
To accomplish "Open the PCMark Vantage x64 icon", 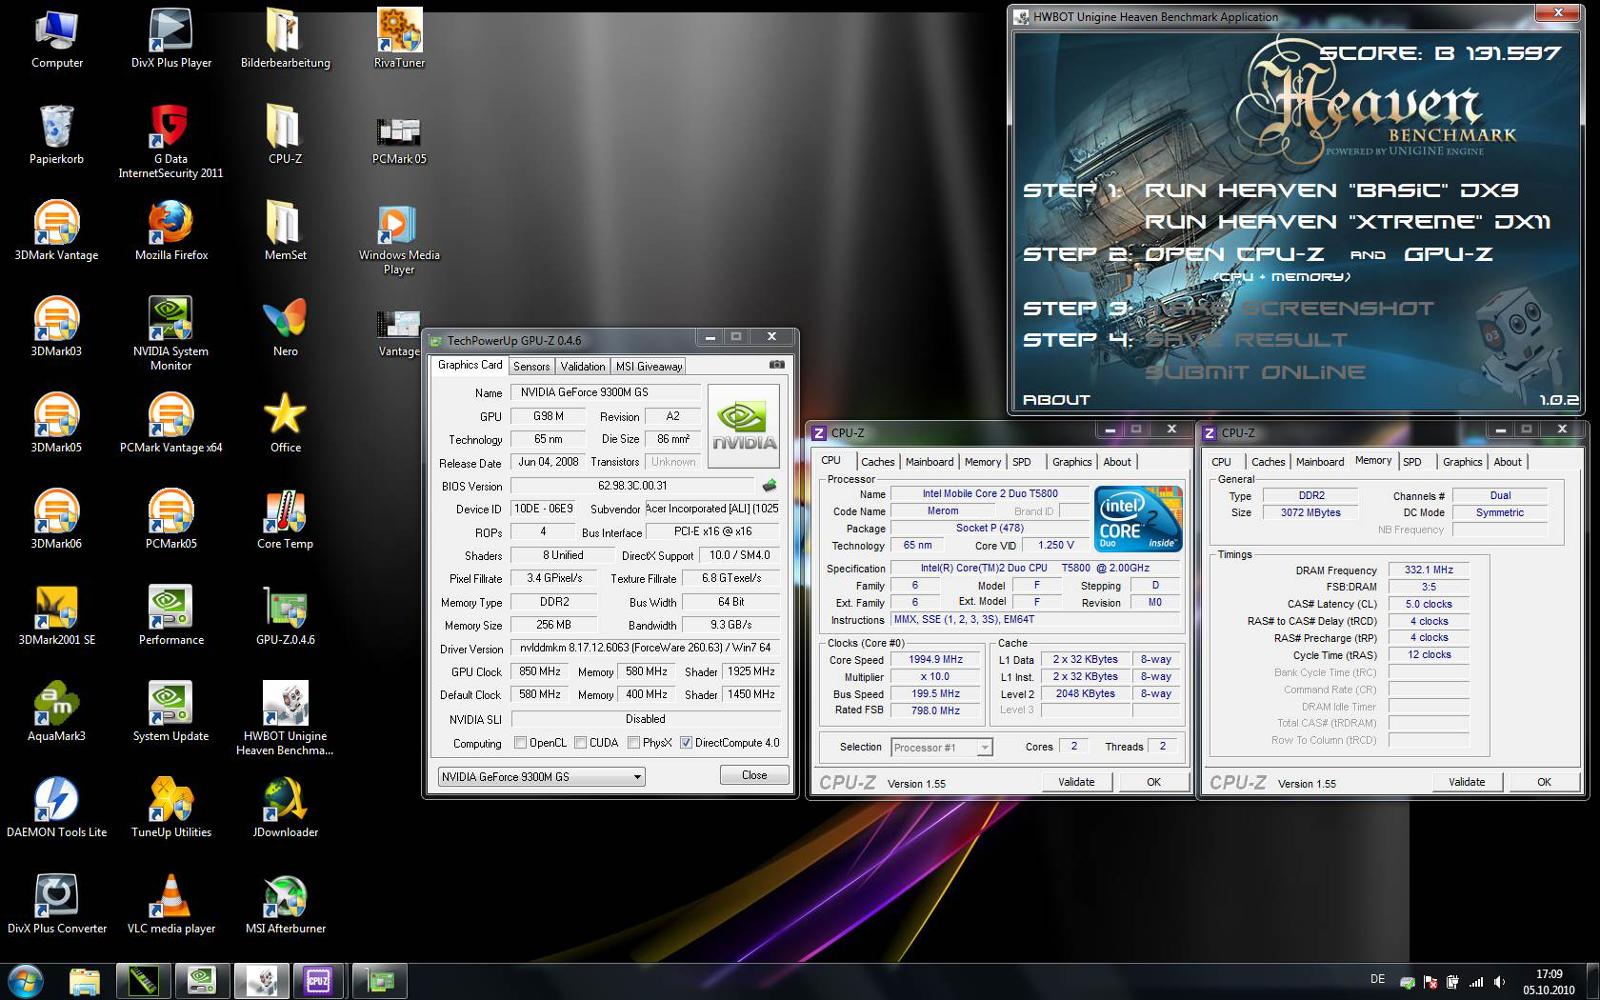I will 171,423.
